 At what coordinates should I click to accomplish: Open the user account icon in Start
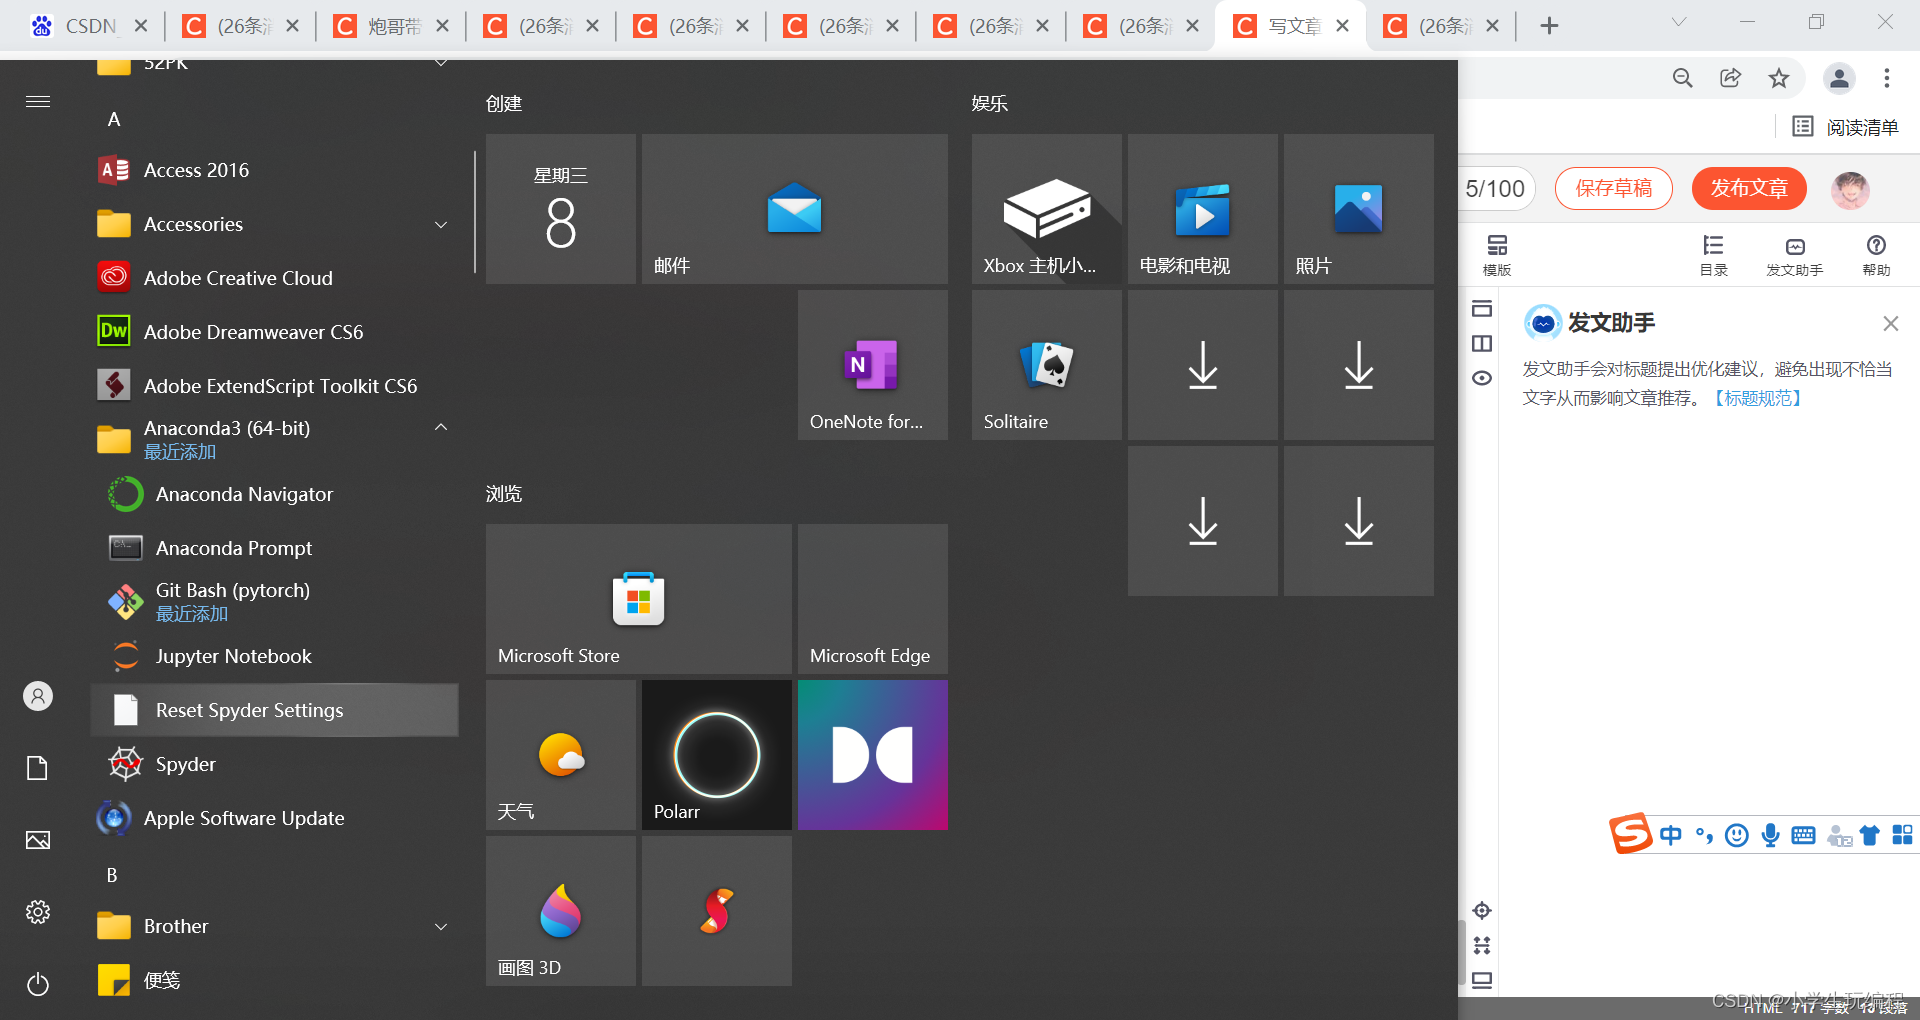[x=38, y=696]
